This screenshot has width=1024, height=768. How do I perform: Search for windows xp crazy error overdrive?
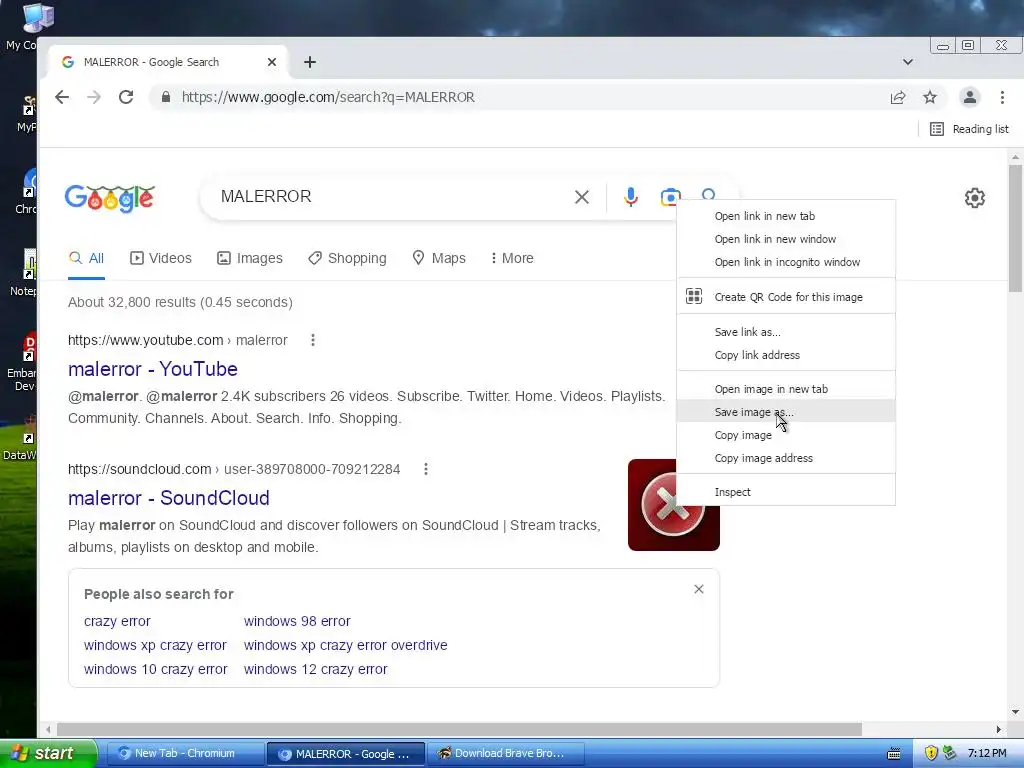(345, 645)
